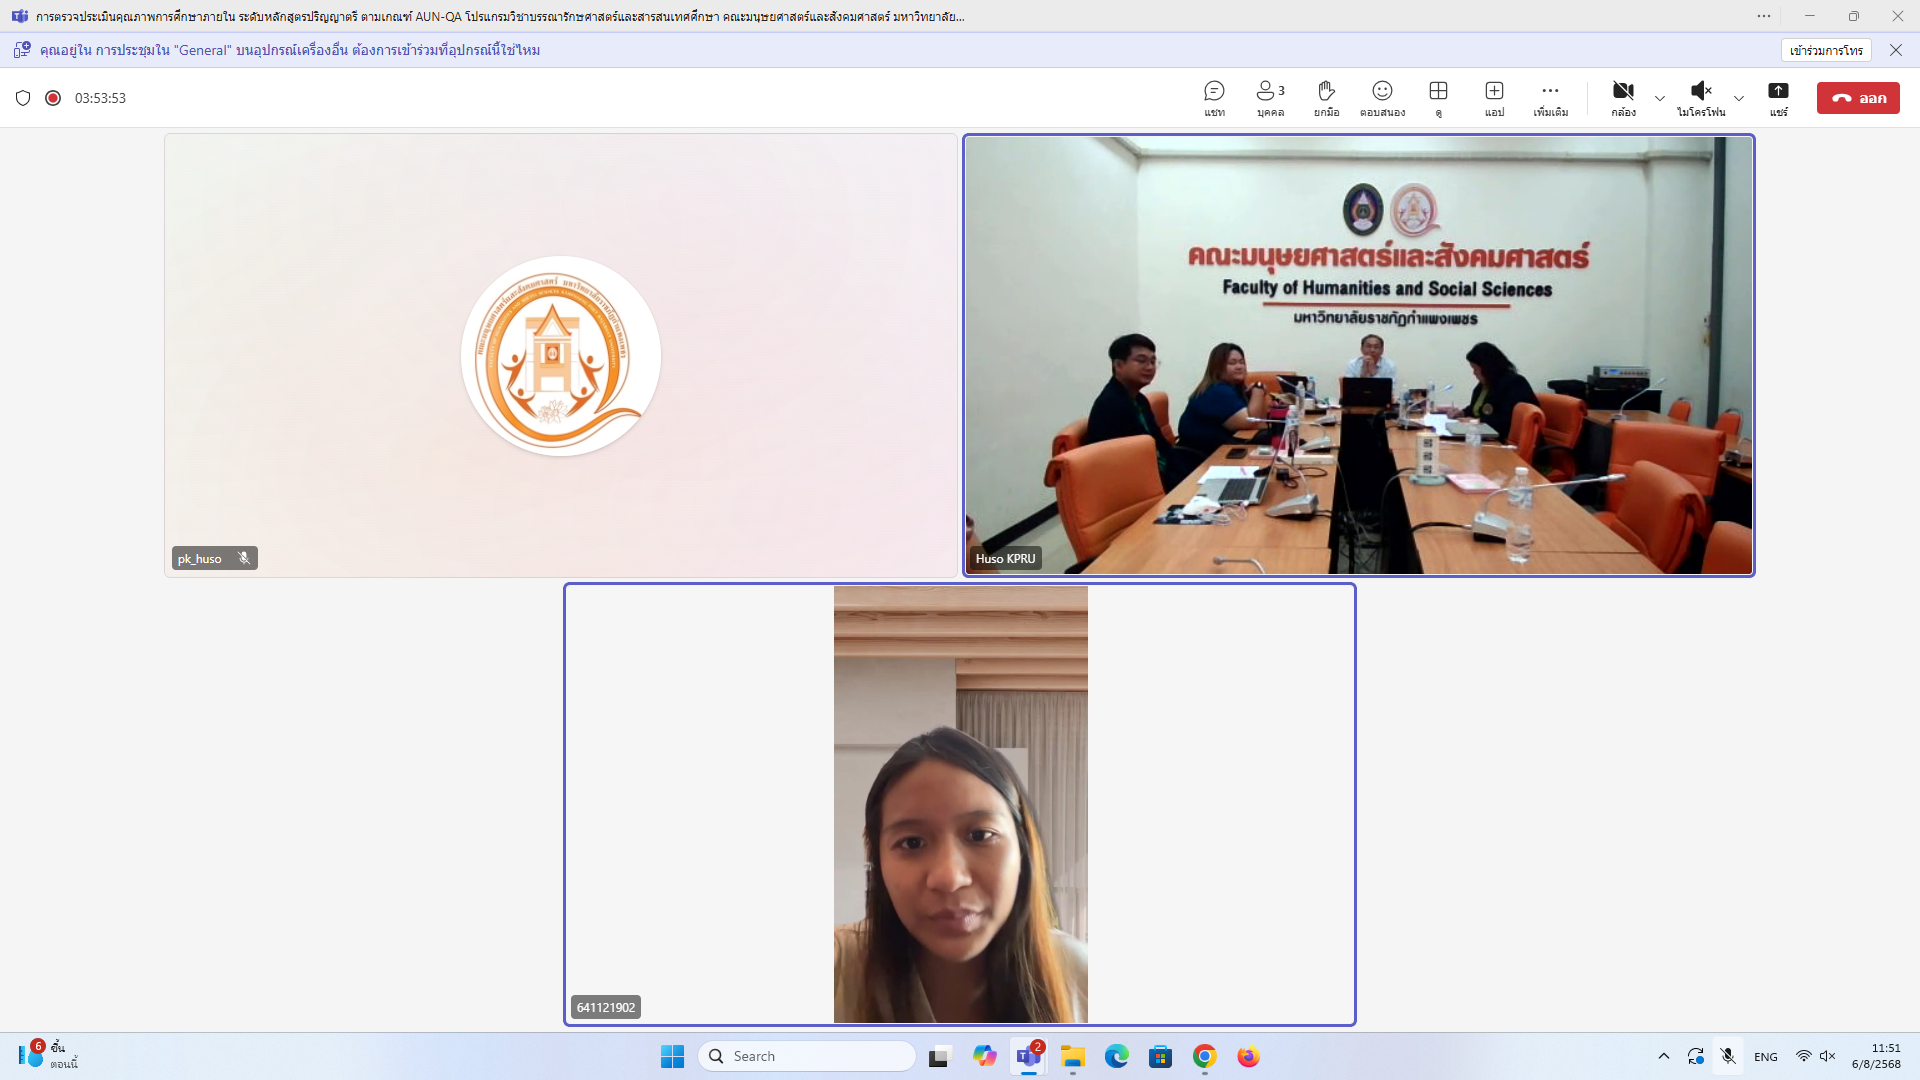The height and width of the screenshot is (1080, 1920).
Task: Dismiss the other-device notification banner
Action: (1895, 50)
